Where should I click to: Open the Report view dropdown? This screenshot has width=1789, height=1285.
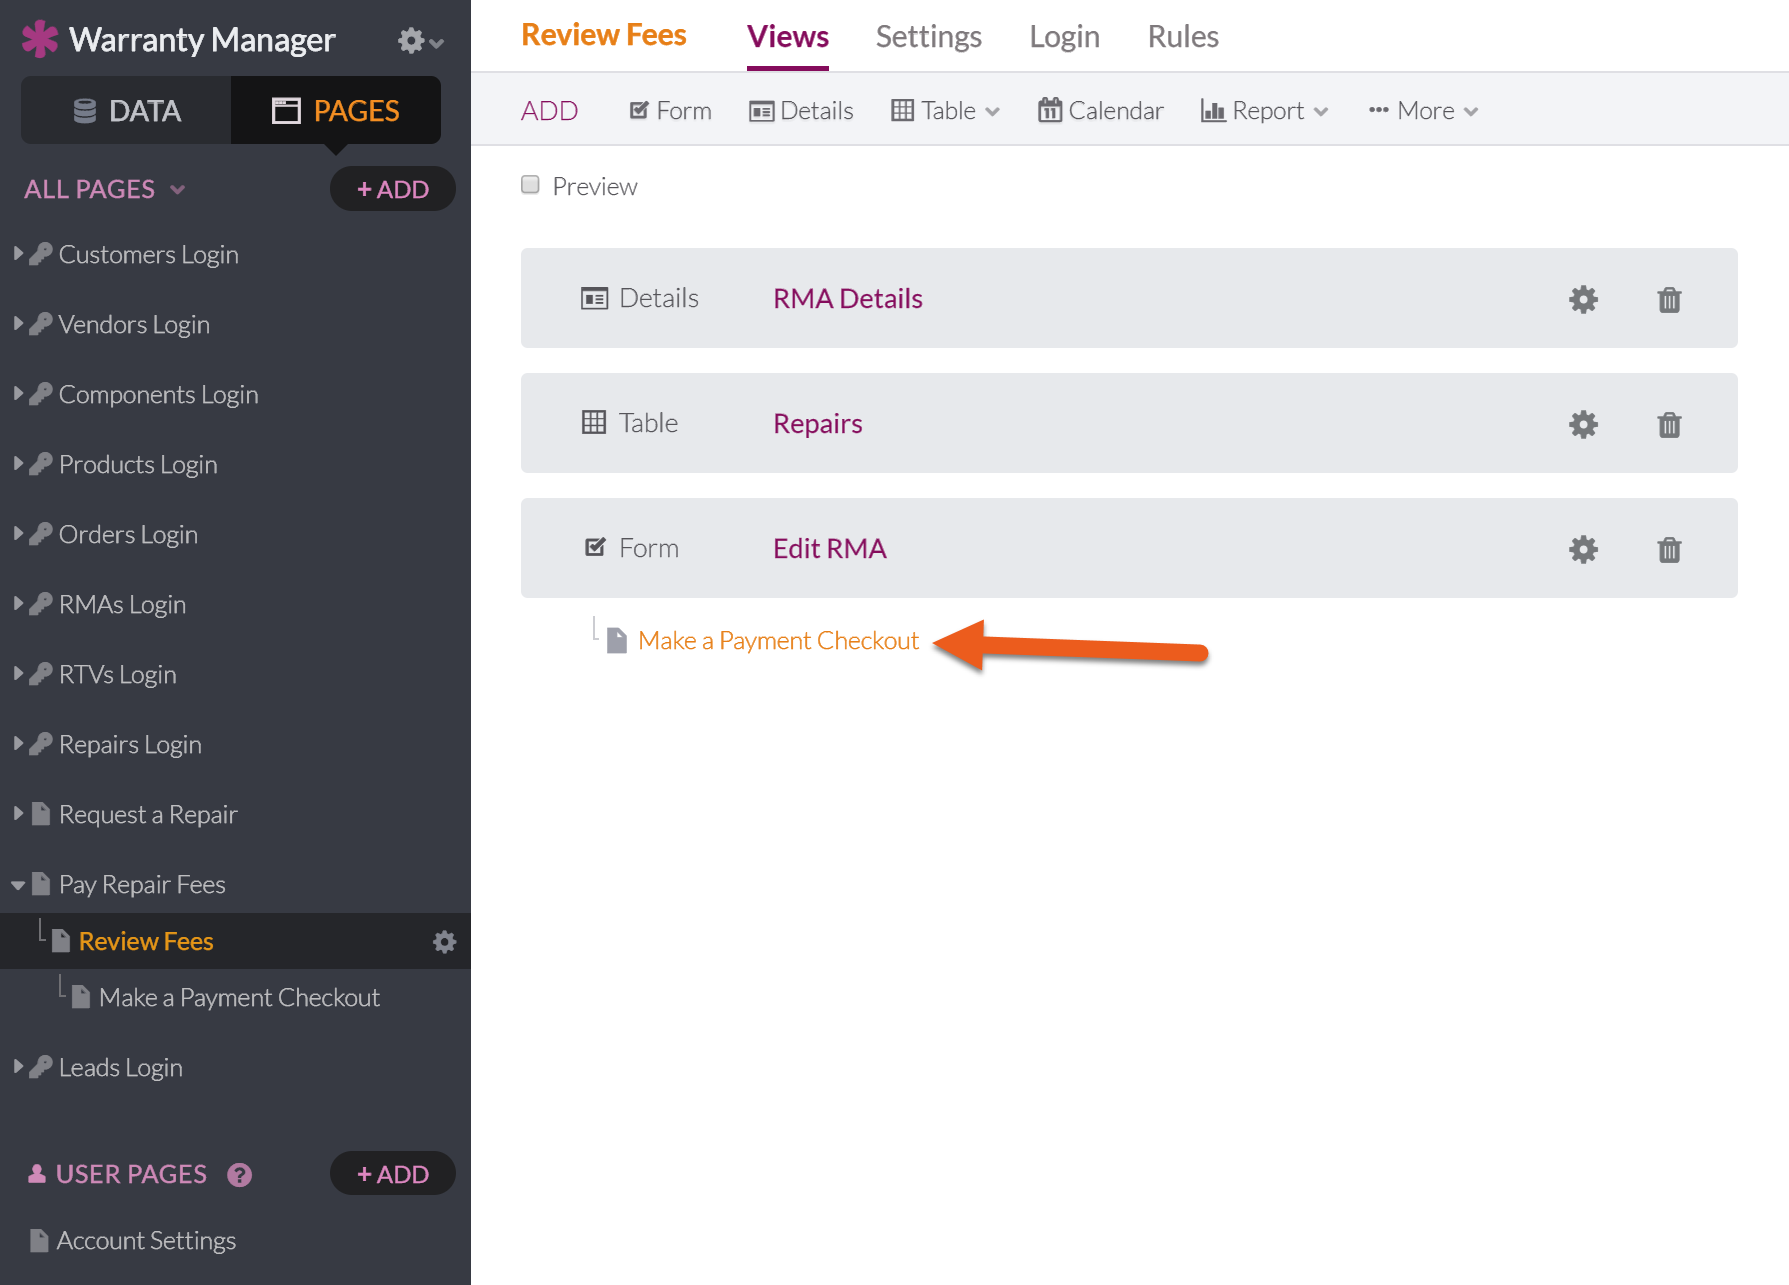(x=1264, y=111)
